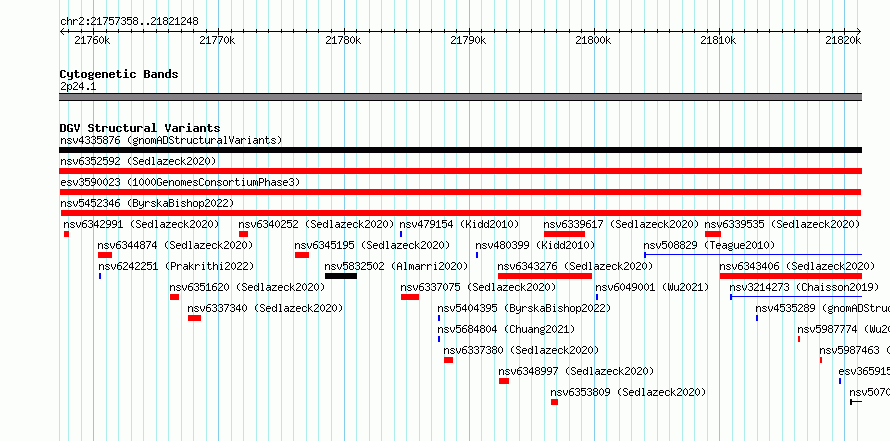The image size is (890, 441).
Task: Select the nsv5404395 ByrskaBishop2022 label
Action: point(524,308)
